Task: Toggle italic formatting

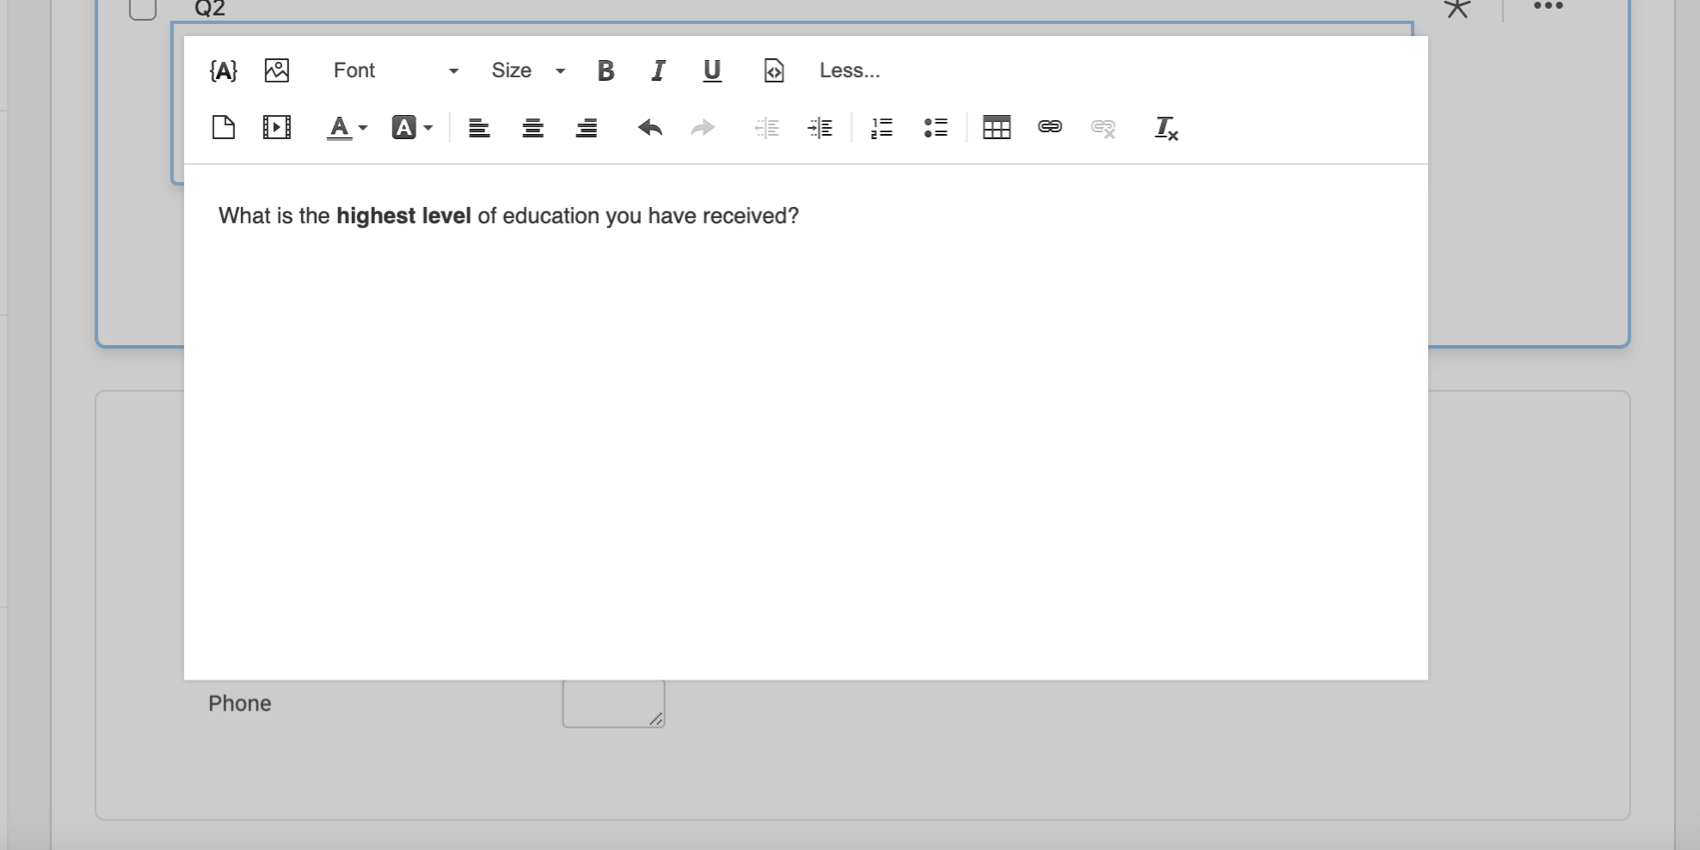Action: pyautogui.click(x=658, y=70)
